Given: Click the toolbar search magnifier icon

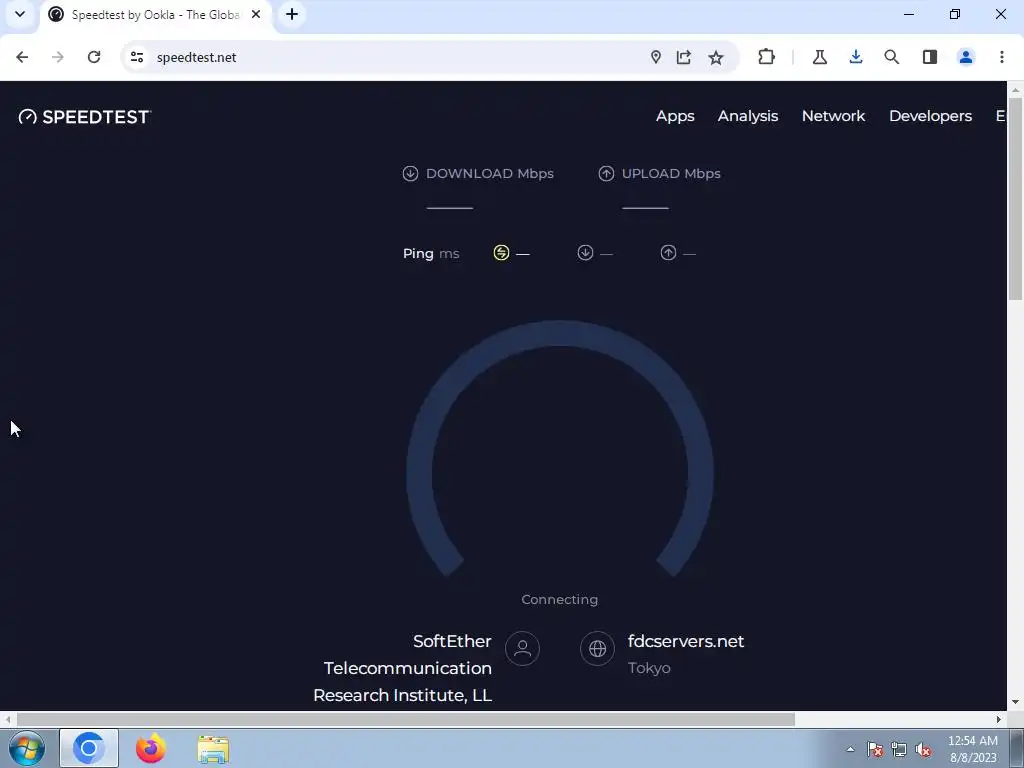Looking at the screenshot, I should pyautogui.click(x=891, y=57).
